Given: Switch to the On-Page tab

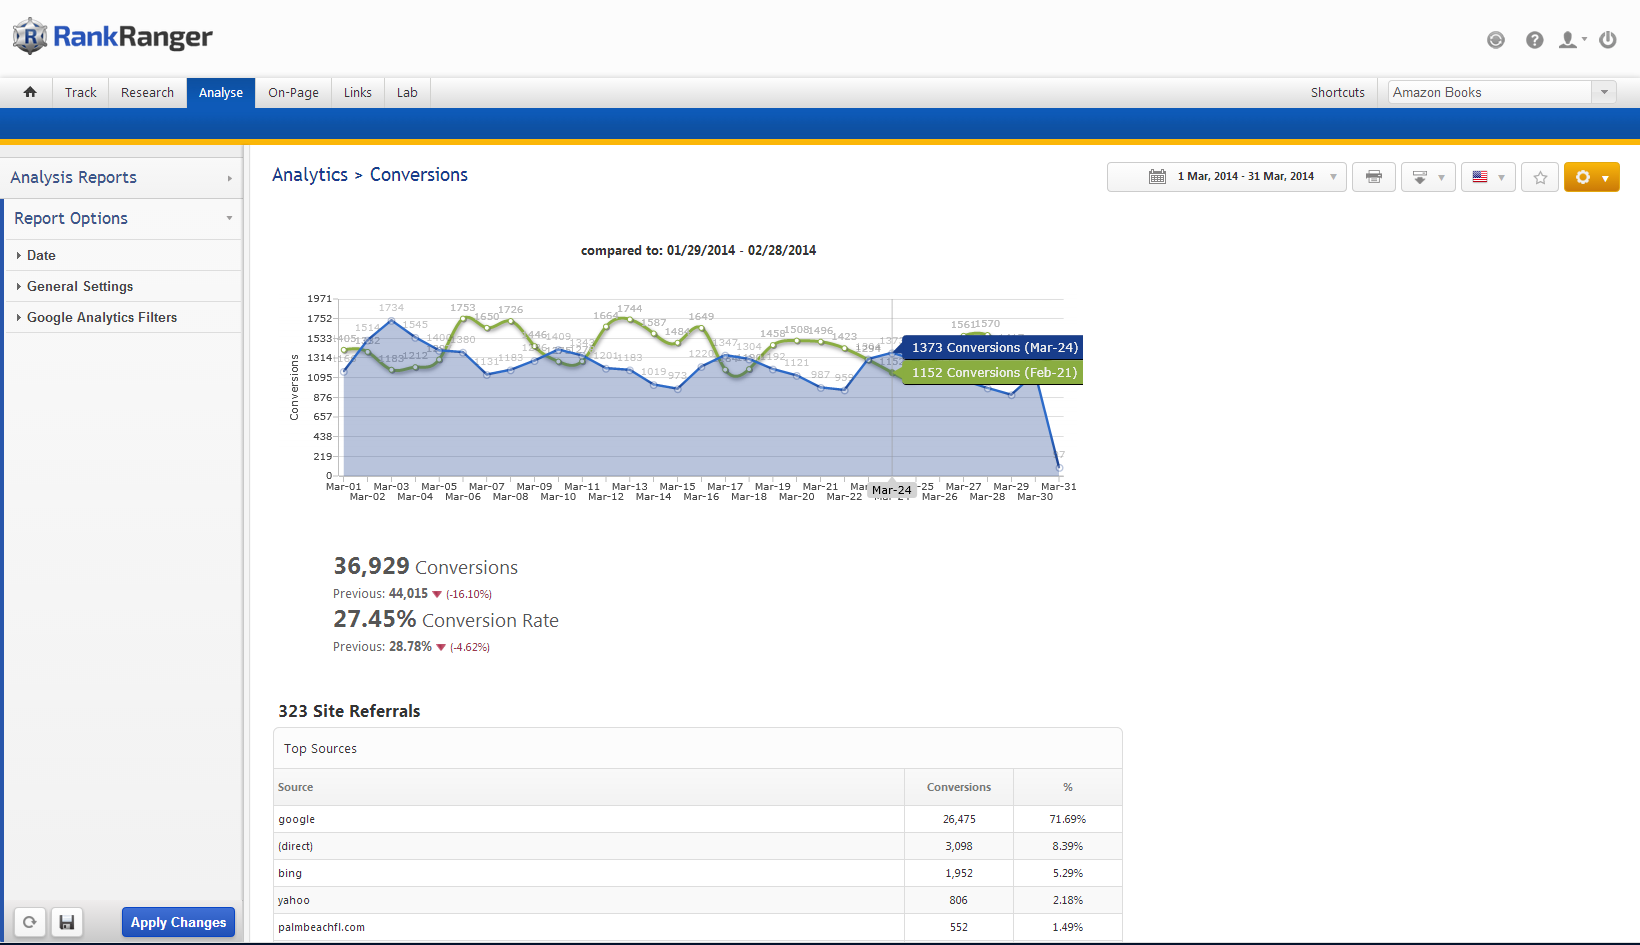Looking at the screenshot, I should pyautogui.click(x=293, y=92).
